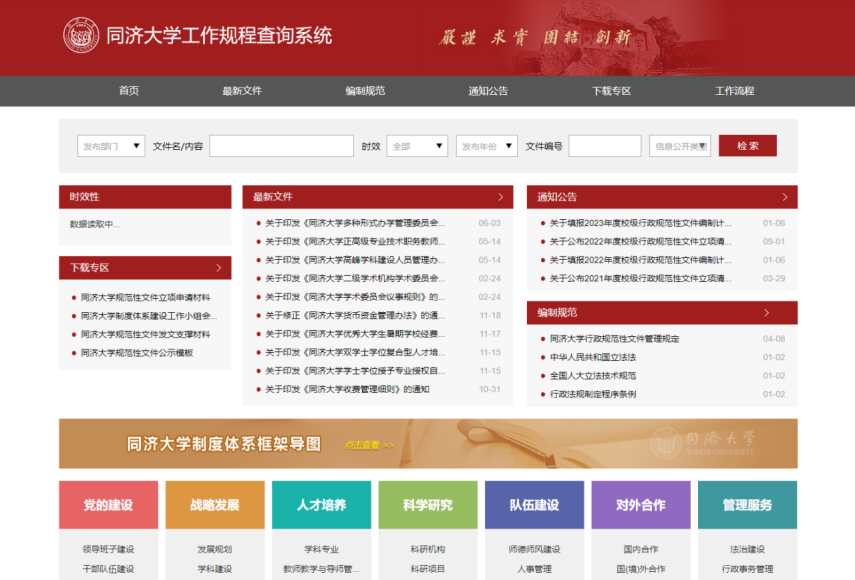Open 填报2023年度校级行政规范性文件 notice
This screenshot has height=580, width=855.
click(640, 223)
